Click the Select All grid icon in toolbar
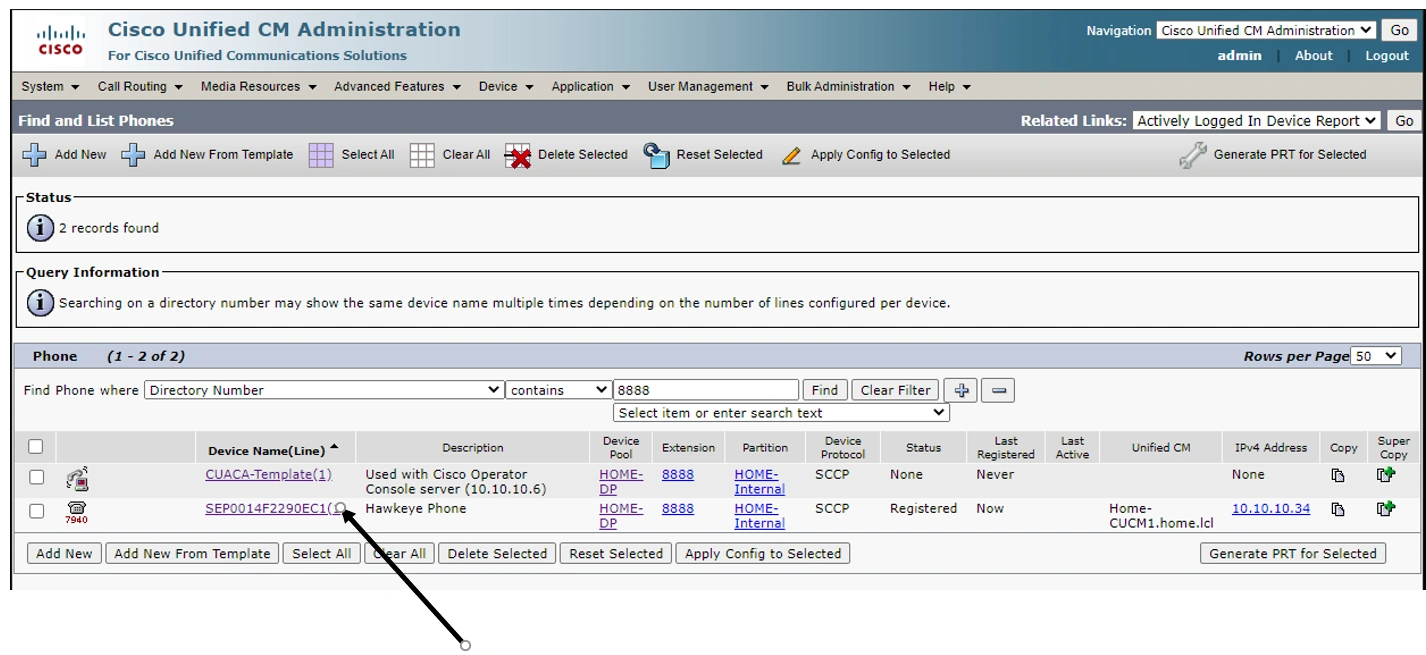Viewport: 1426px width, 655px height. click(x=321, y=155)
